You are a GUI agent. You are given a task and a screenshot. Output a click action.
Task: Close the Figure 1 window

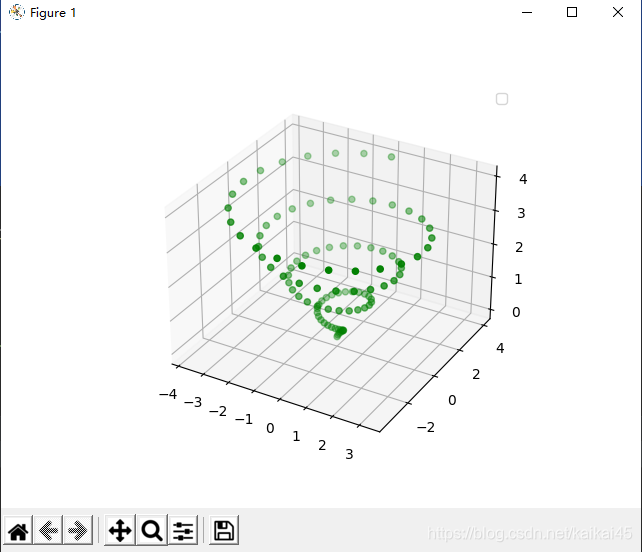tap(618, 12)
